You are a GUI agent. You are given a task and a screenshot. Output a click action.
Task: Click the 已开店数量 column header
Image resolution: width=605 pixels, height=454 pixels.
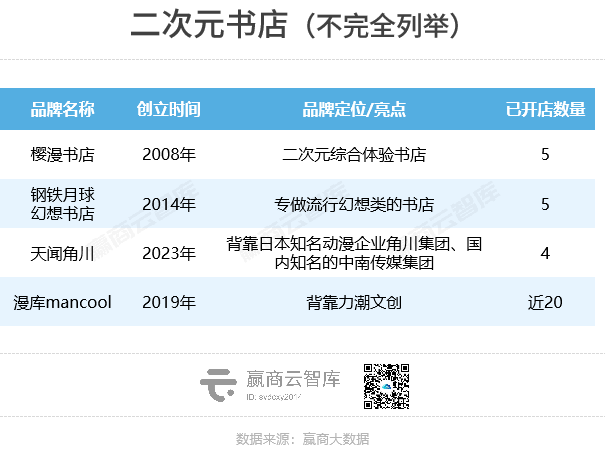tap(545, 110)
